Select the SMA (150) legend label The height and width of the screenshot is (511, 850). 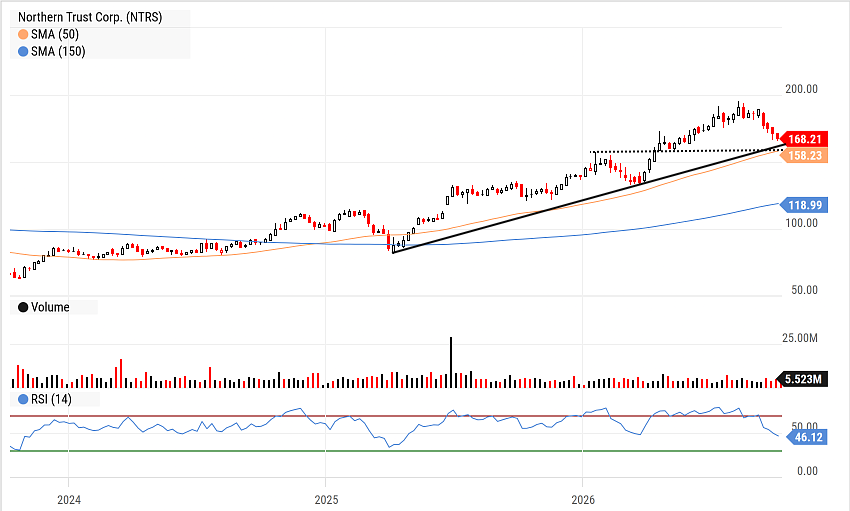pos(58,52)
